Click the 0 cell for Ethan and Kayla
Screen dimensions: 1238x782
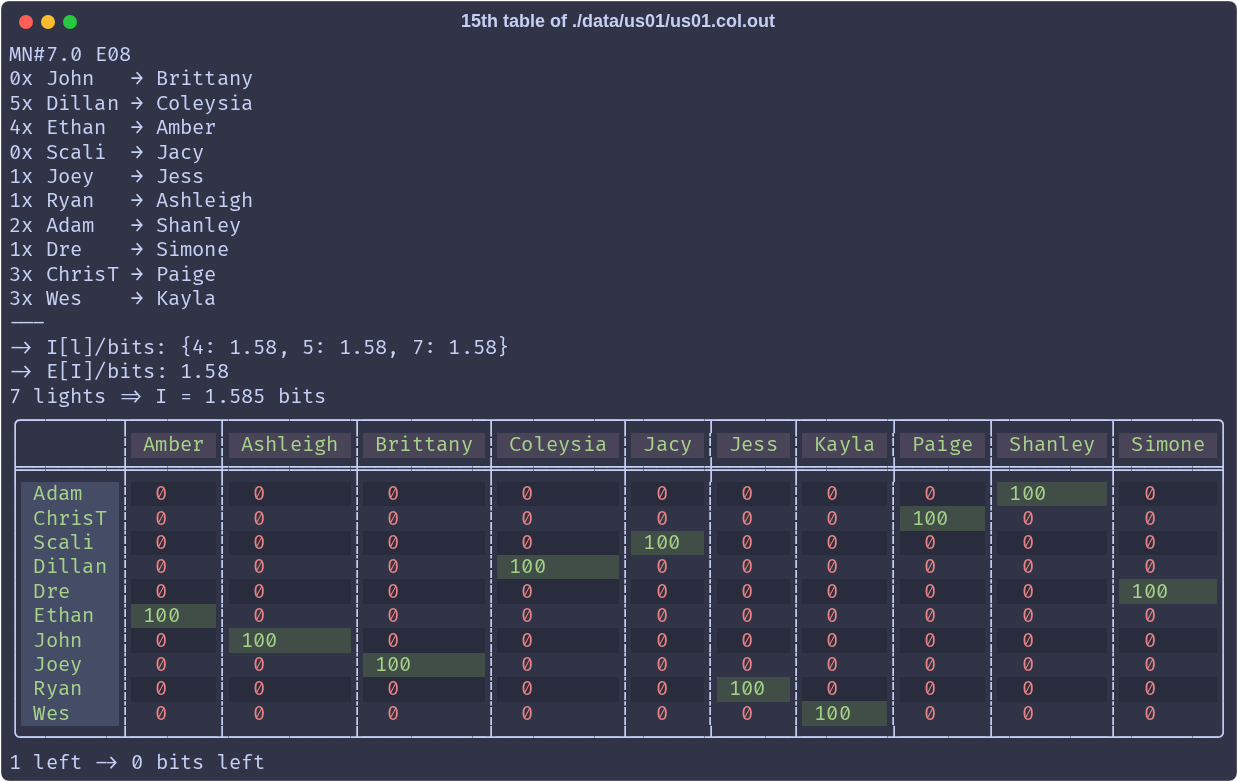(x=844, y=616)
